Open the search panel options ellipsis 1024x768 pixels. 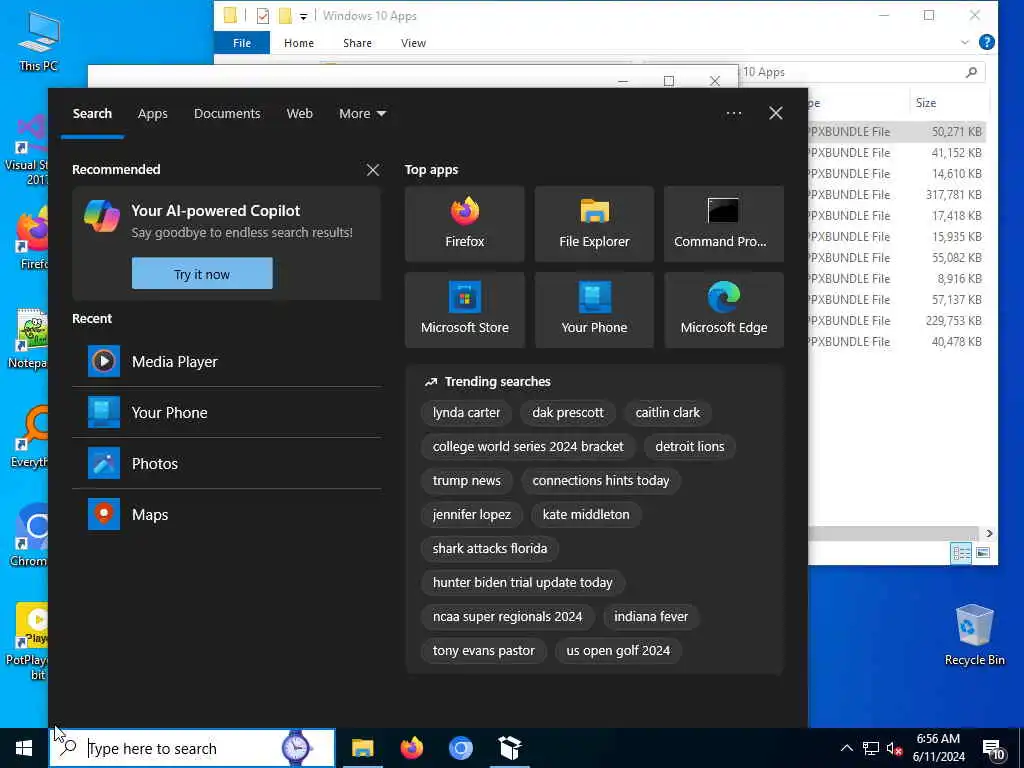(x=733, y=114)
